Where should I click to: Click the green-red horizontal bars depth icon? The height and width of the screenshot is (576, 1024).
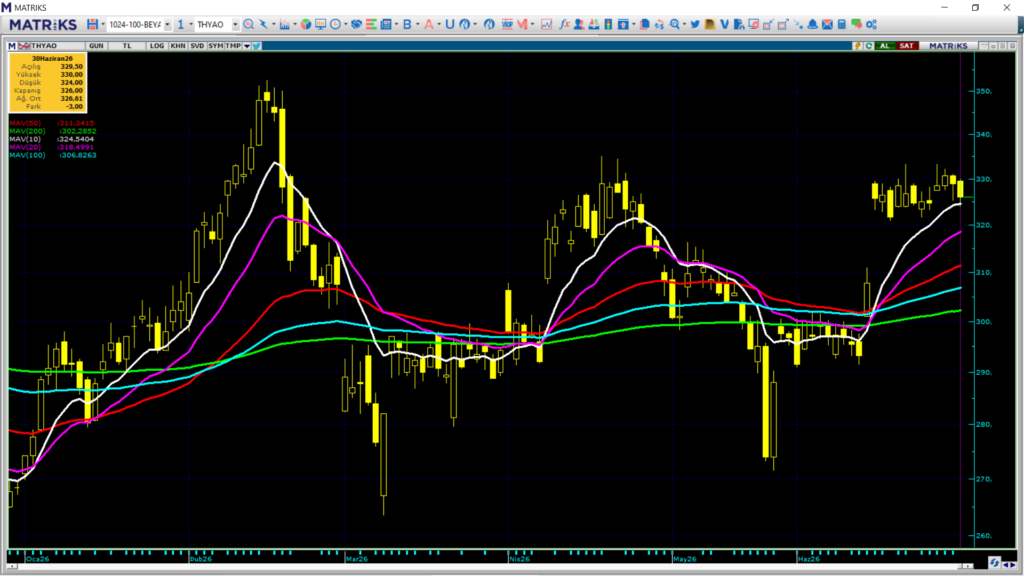coord(371,24)
